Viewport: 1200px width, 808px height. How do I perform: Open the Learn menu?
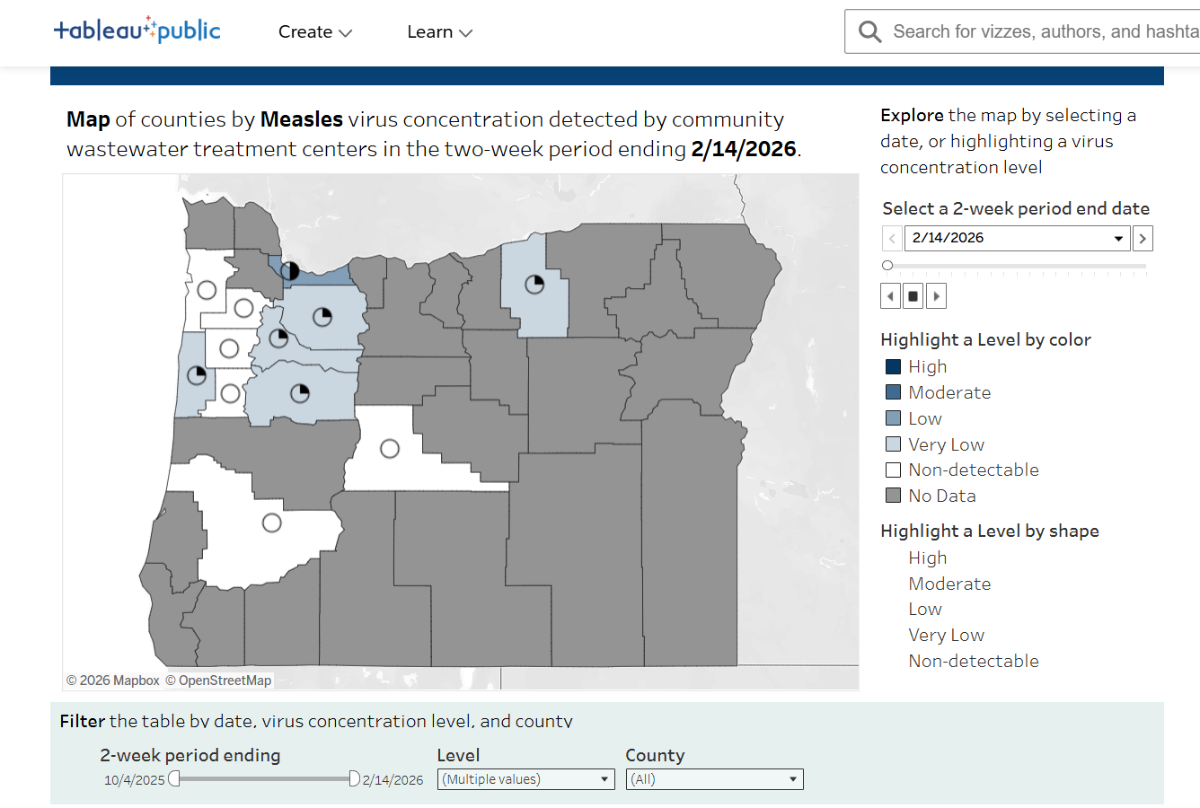click(439, 31)
